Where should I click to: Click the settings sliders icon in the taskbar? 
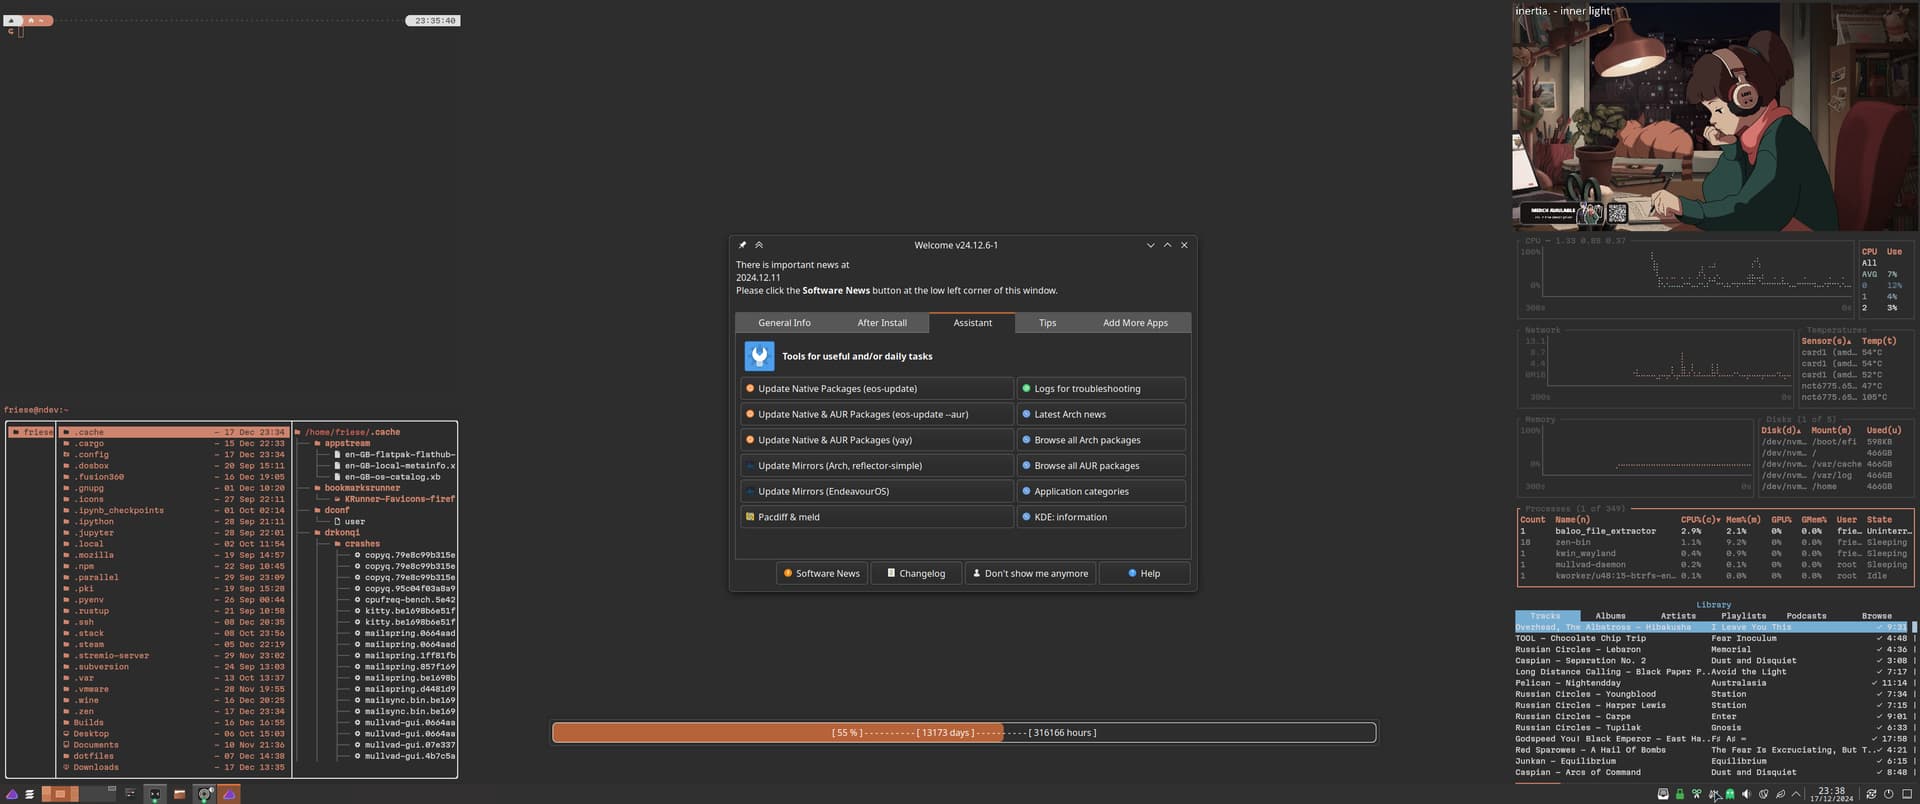pyautogui.click(x=130, y=794)
